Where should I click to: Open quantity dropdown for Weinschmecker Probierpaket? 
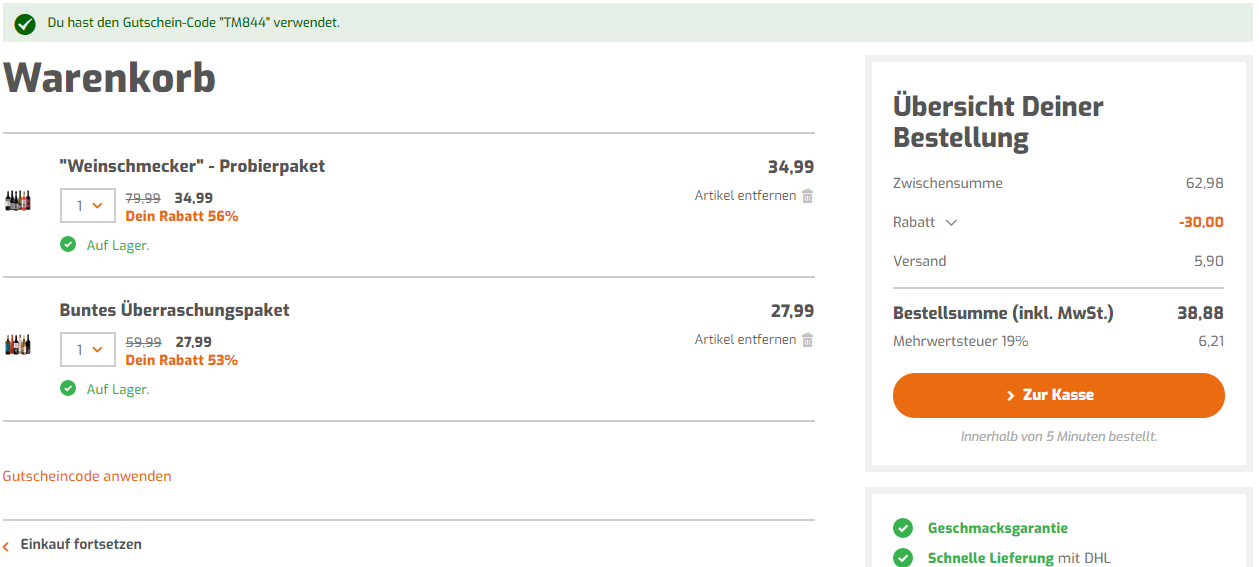(88, 206)
